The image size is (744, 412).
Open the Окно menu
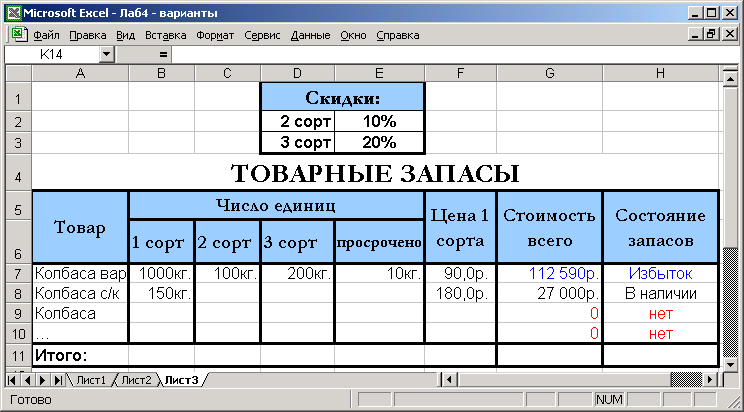(x=353, y=35)
